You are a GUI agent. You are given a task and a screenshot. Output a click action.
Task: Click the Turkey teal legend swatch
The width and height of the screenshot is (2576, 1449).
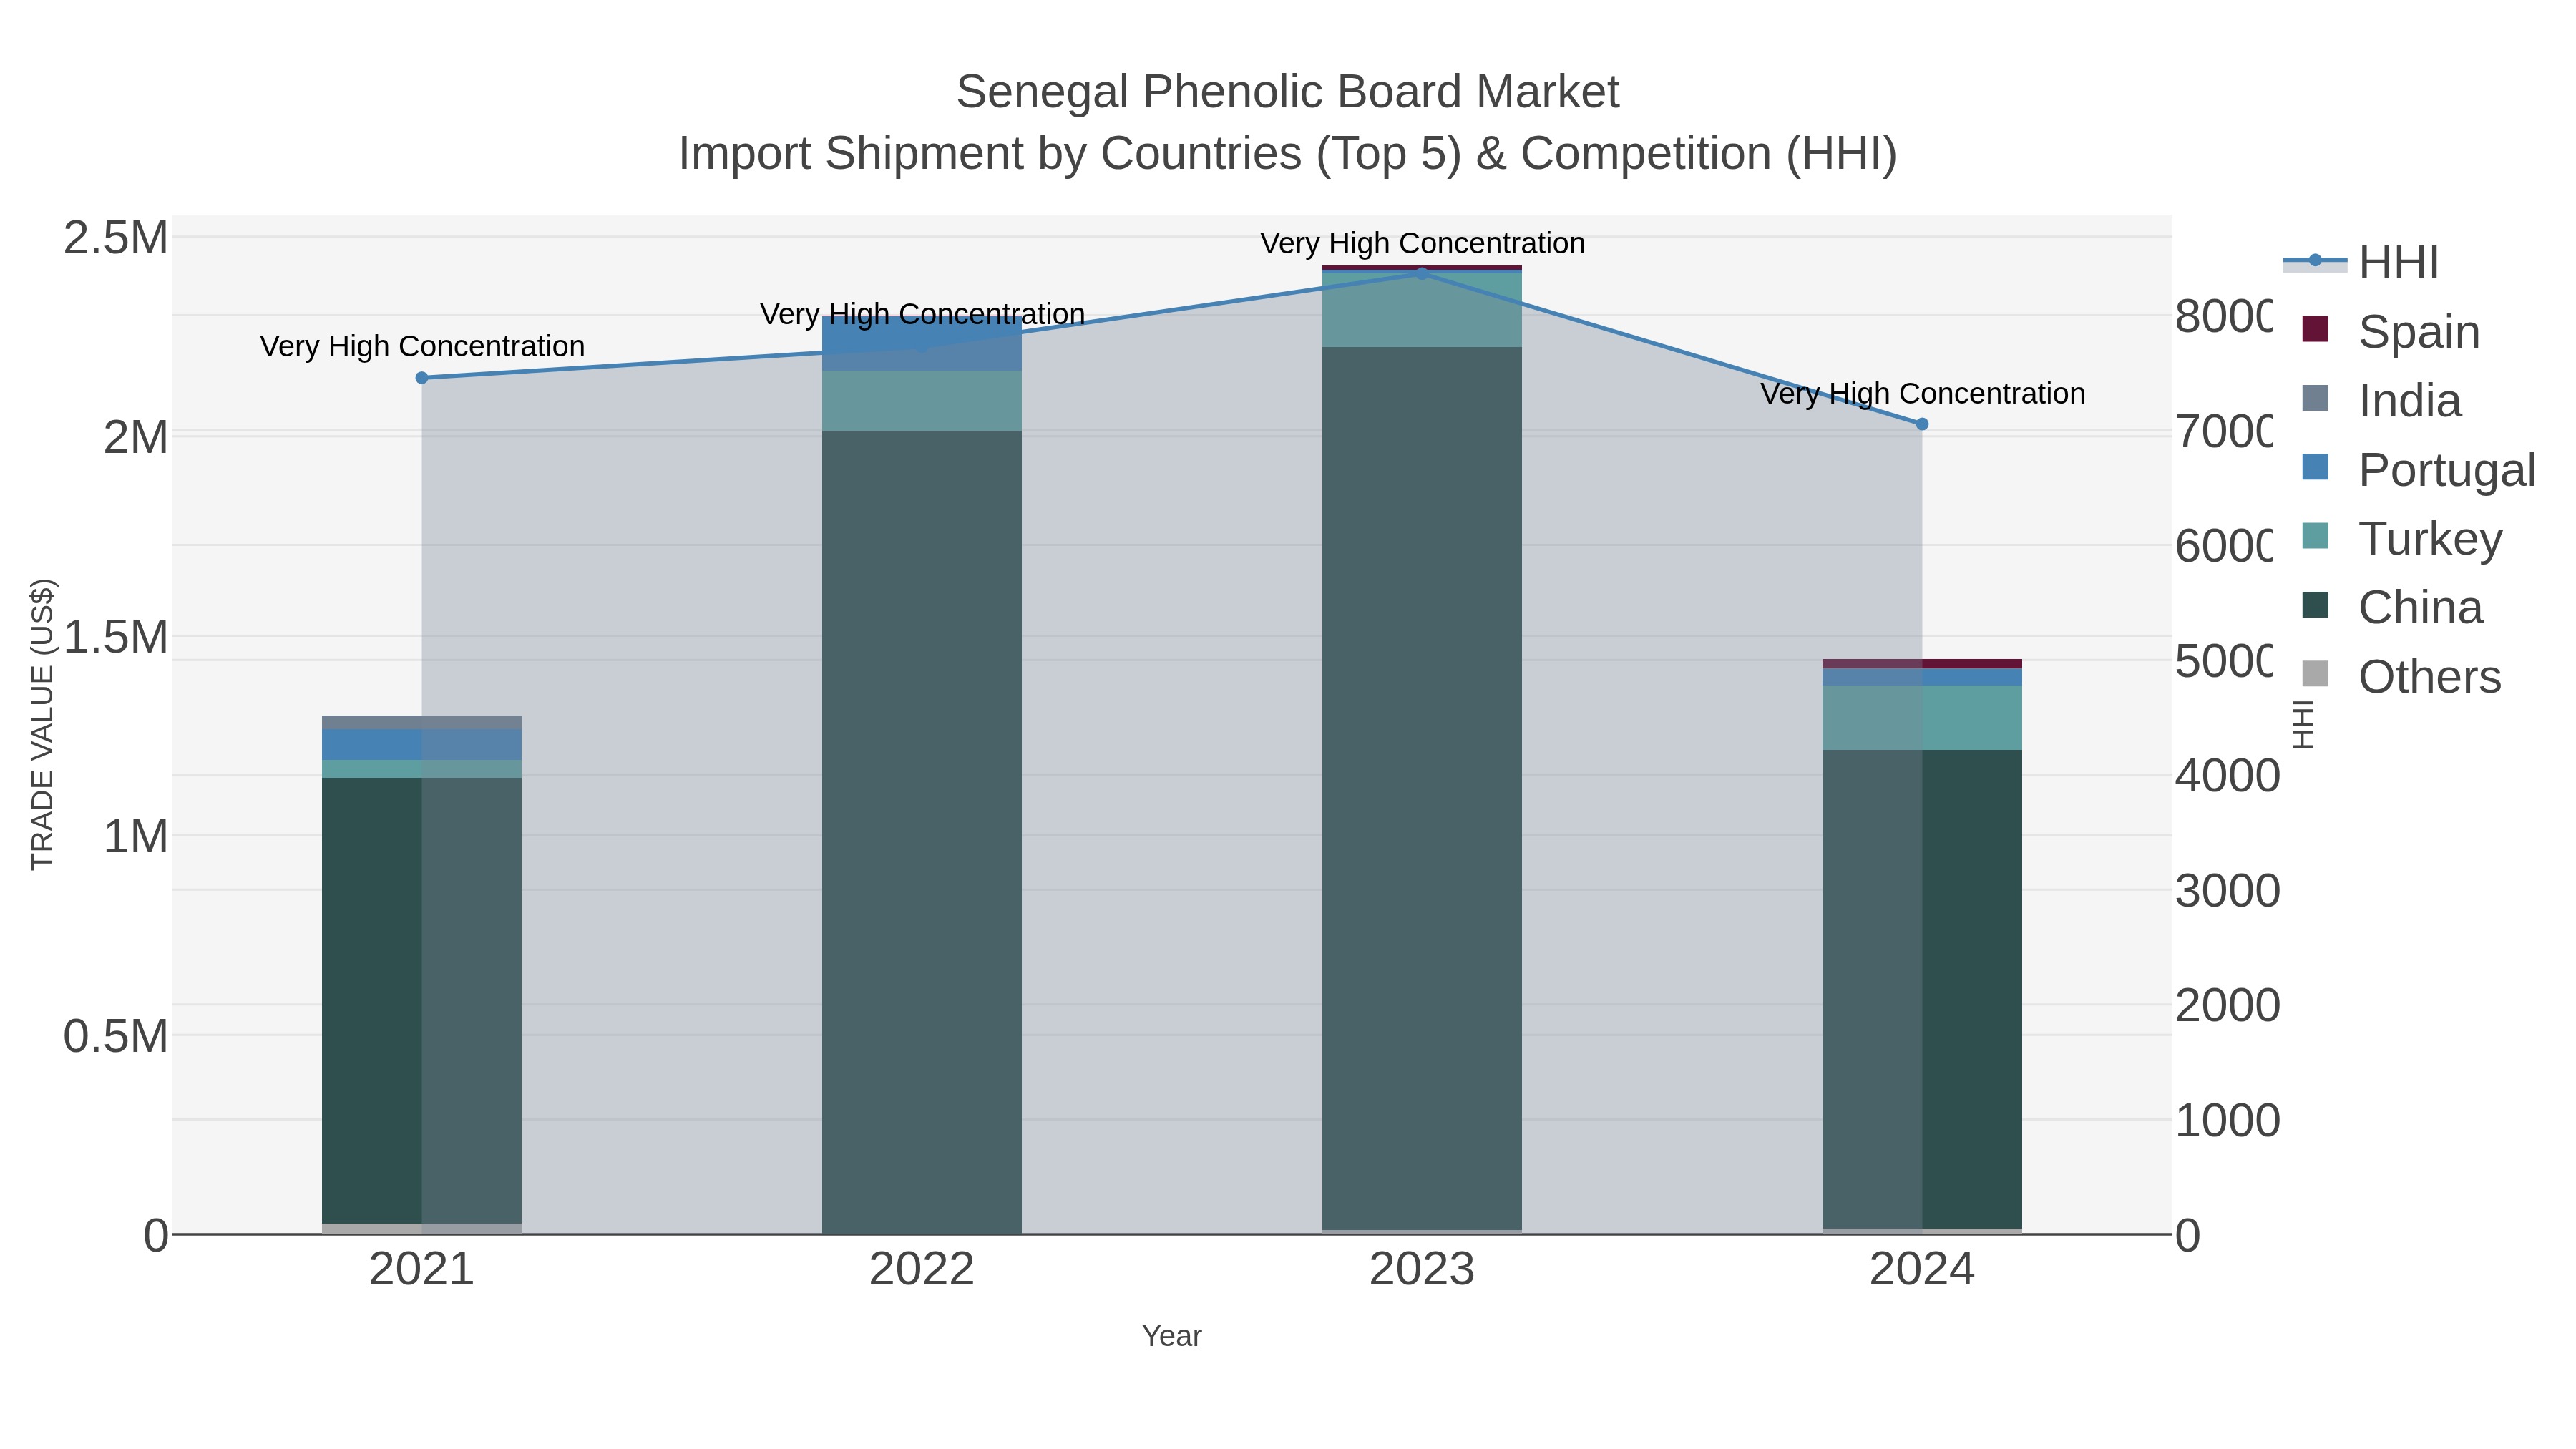pos(2315,536)
